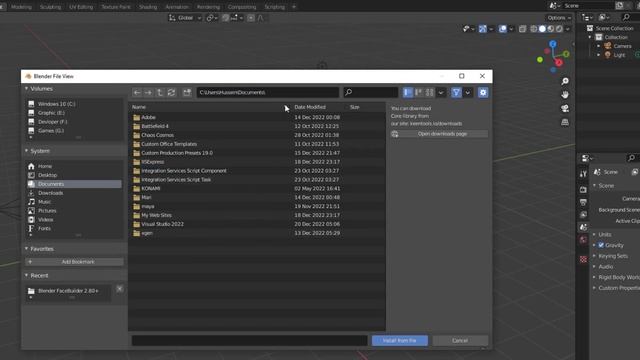Image resolution: width=640 pixels, height=360 pixels.
Task: Switch file list to vertical list display
Action: coord(407,93)
